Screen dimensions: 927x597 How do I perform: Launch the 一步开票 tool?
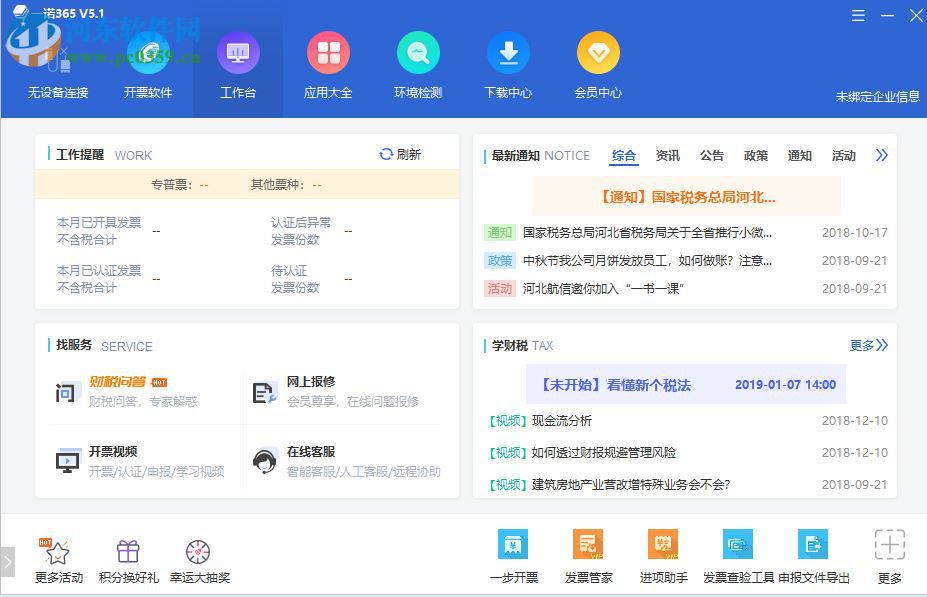coord(513,553)
